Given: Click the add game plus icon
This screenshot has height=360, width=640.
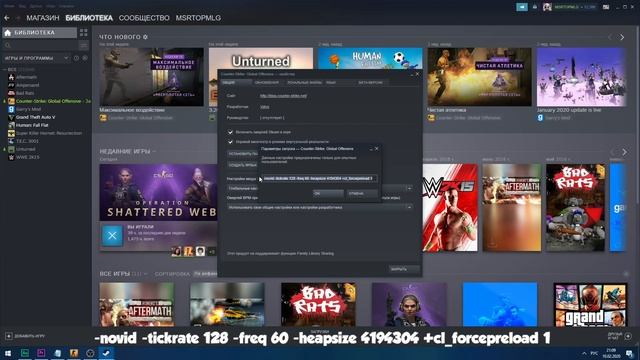Looking at the screenshot, I should pos(9,336).
